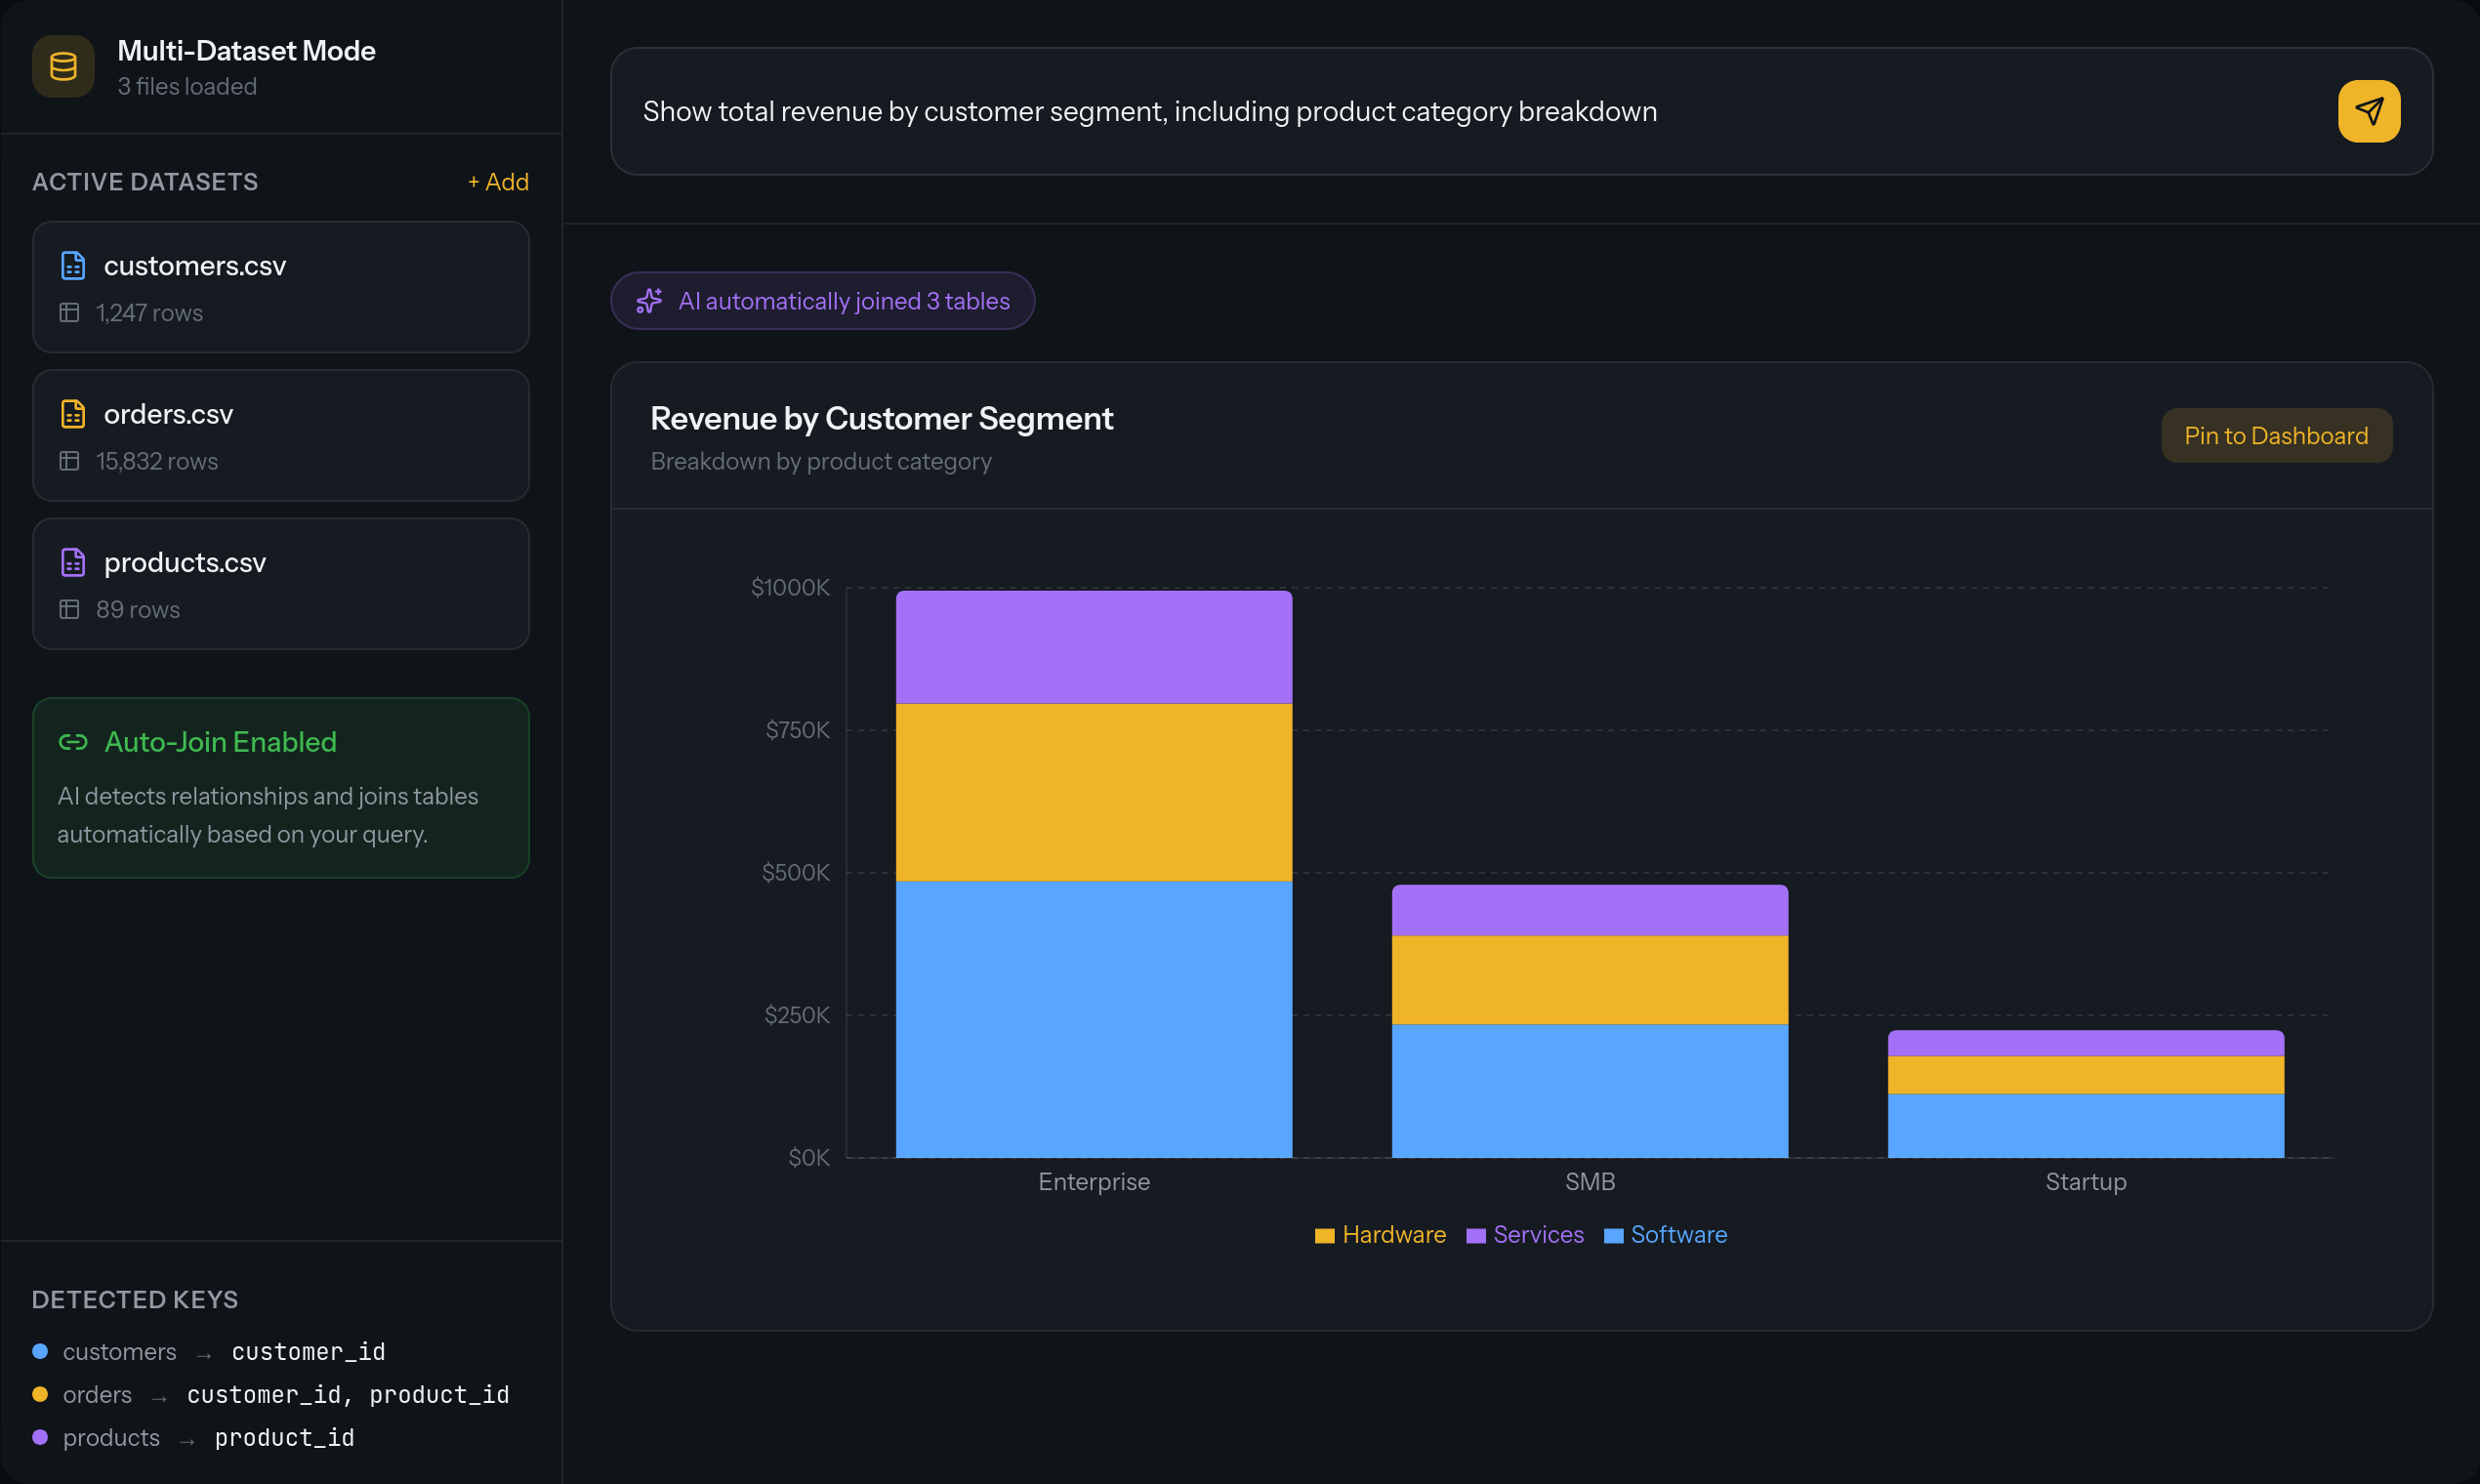Toggle Hardware series in chart legend
2480x1484 pixels.
1380,1235
